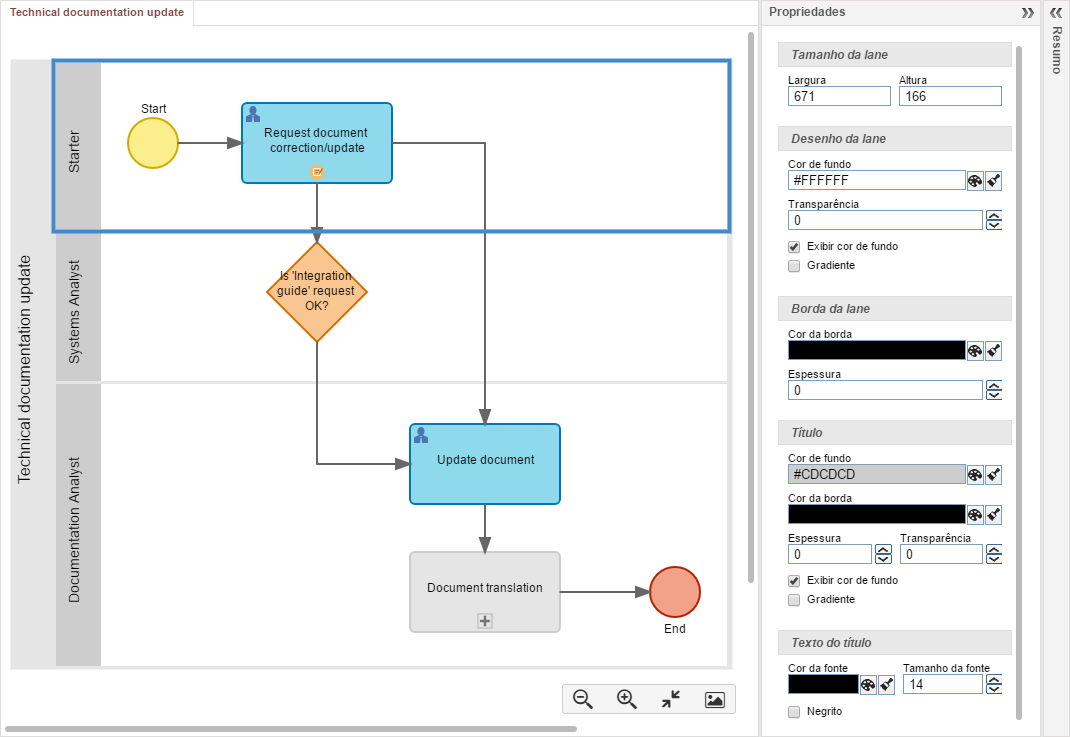The width and height of the screenshot is (1070, 737).
Task: Enable Gradiente under Título section
Action: [794, 600]
